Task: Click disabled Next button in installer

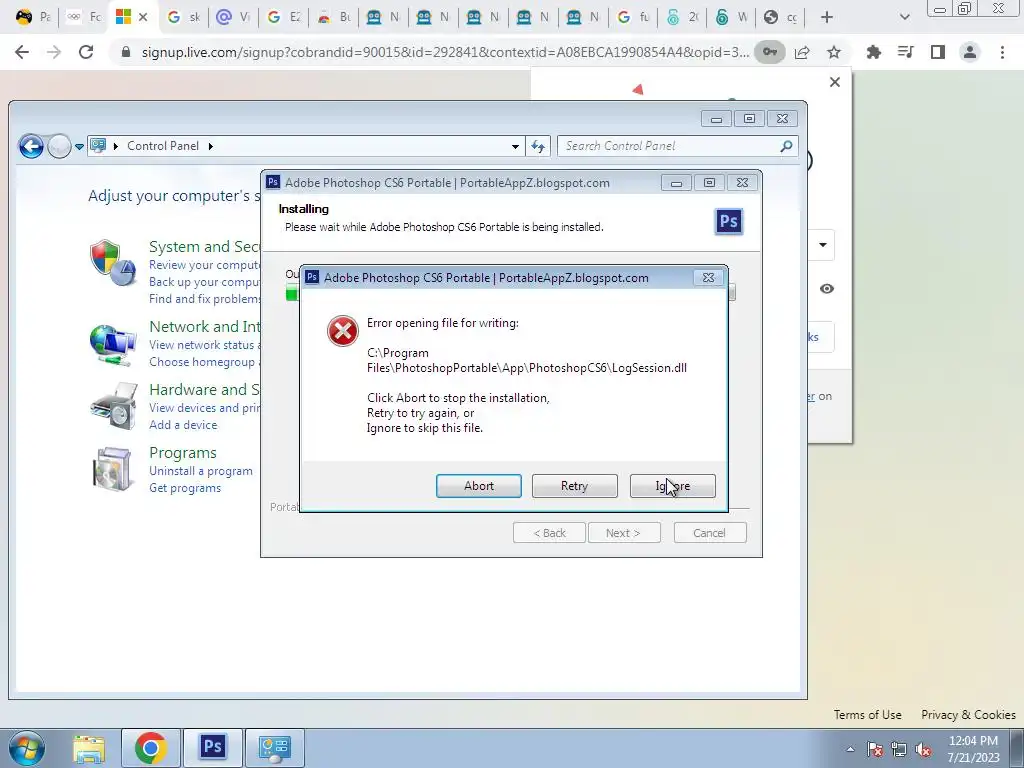Action: click(624, 533)
